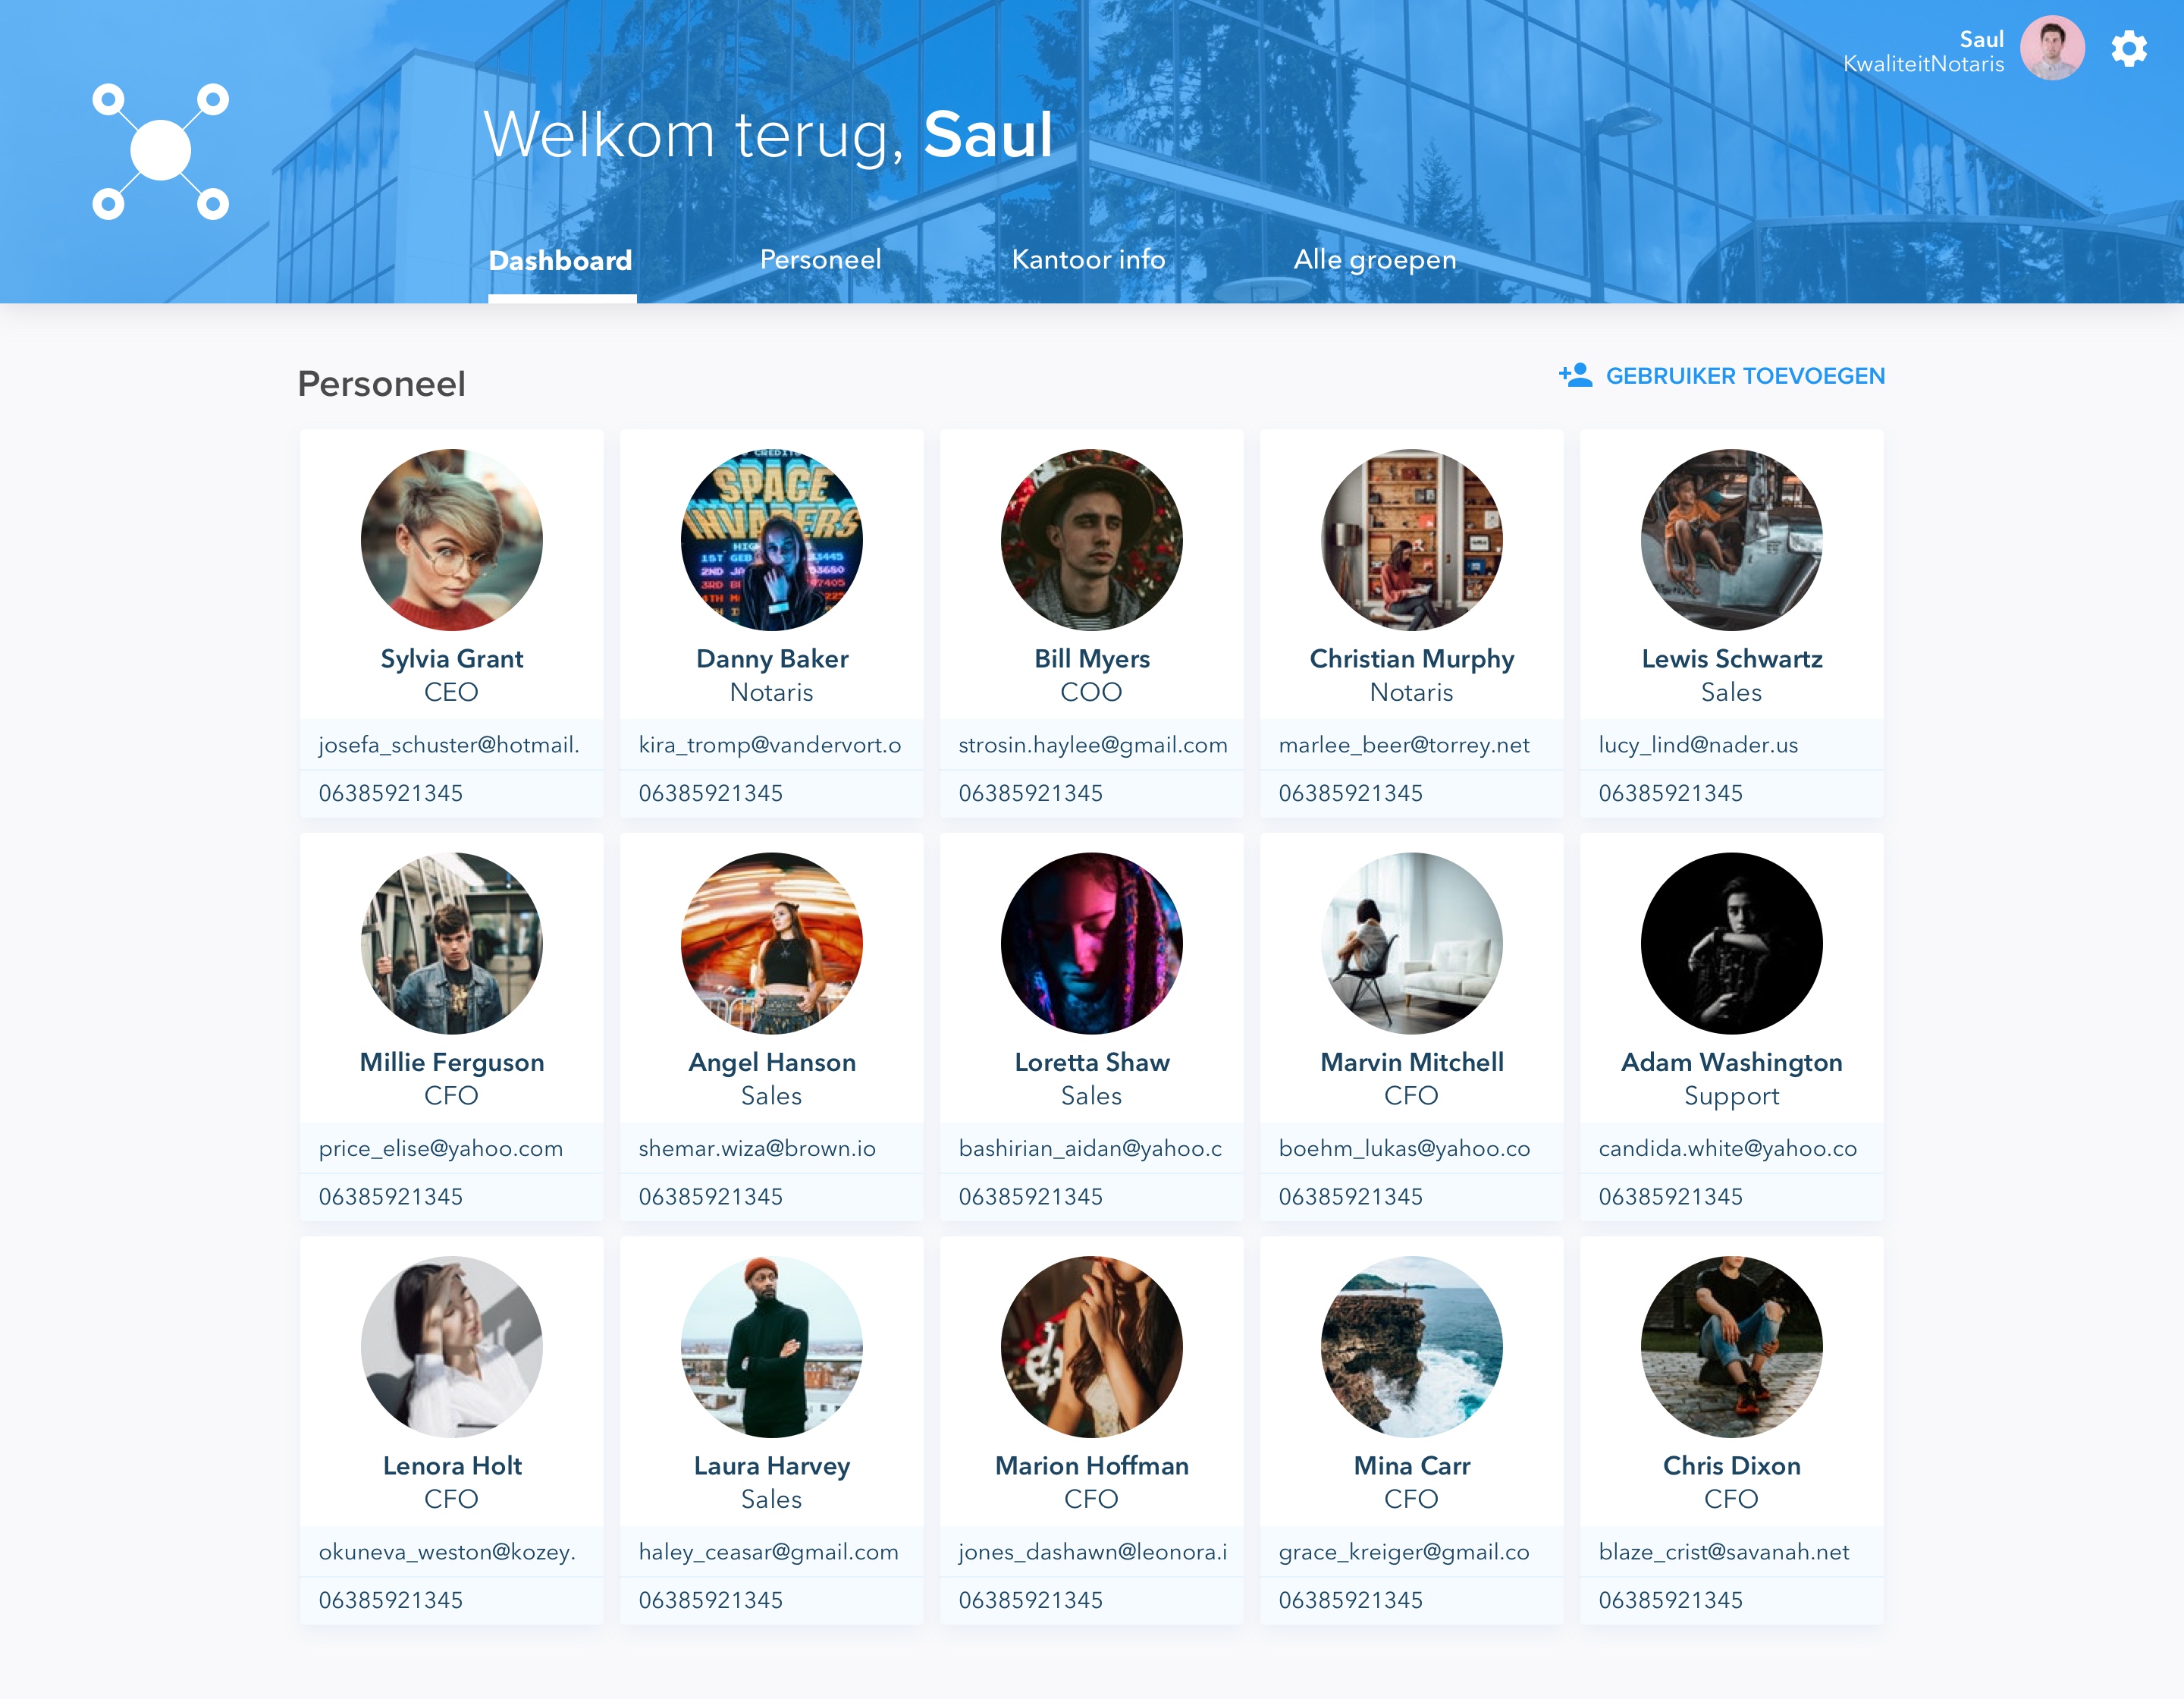Open Mina Carr's cliff photo
This screenshot has width=2184, height=1699.
click(x=1412, y=1347)
